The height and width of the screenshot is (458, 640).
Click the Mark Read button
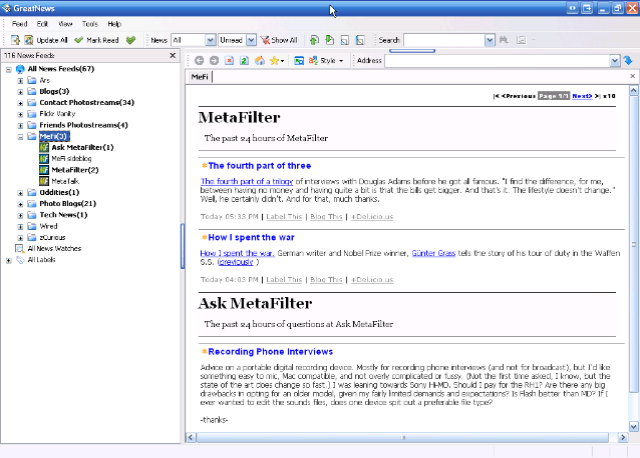coord(97,40)
